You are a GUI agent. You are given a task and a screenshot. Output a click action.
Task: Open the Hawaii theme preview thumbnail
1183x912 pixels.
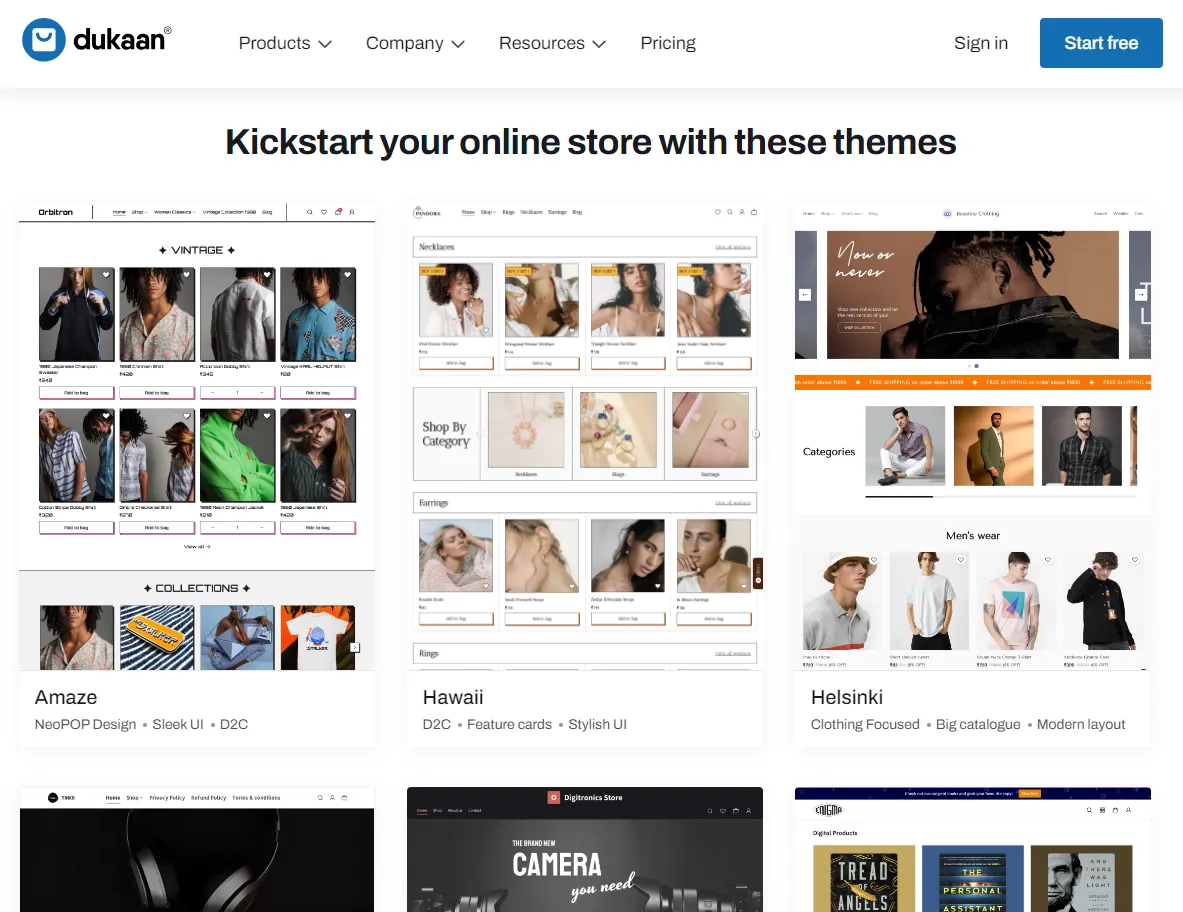(x=585, y=436)
